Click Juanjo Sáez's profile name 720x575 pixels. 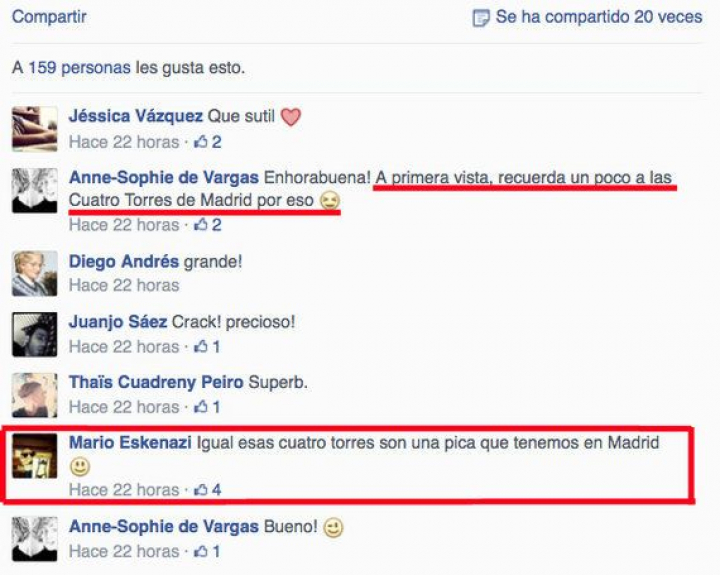tap(118, 322)
